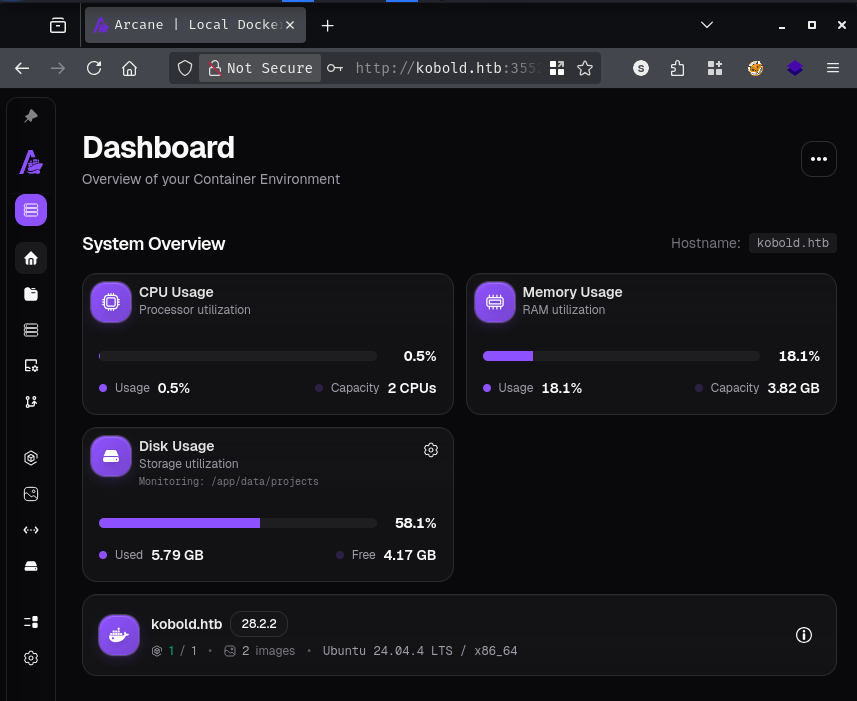Click the '1 / 1' containers count

tap(183, 651)
